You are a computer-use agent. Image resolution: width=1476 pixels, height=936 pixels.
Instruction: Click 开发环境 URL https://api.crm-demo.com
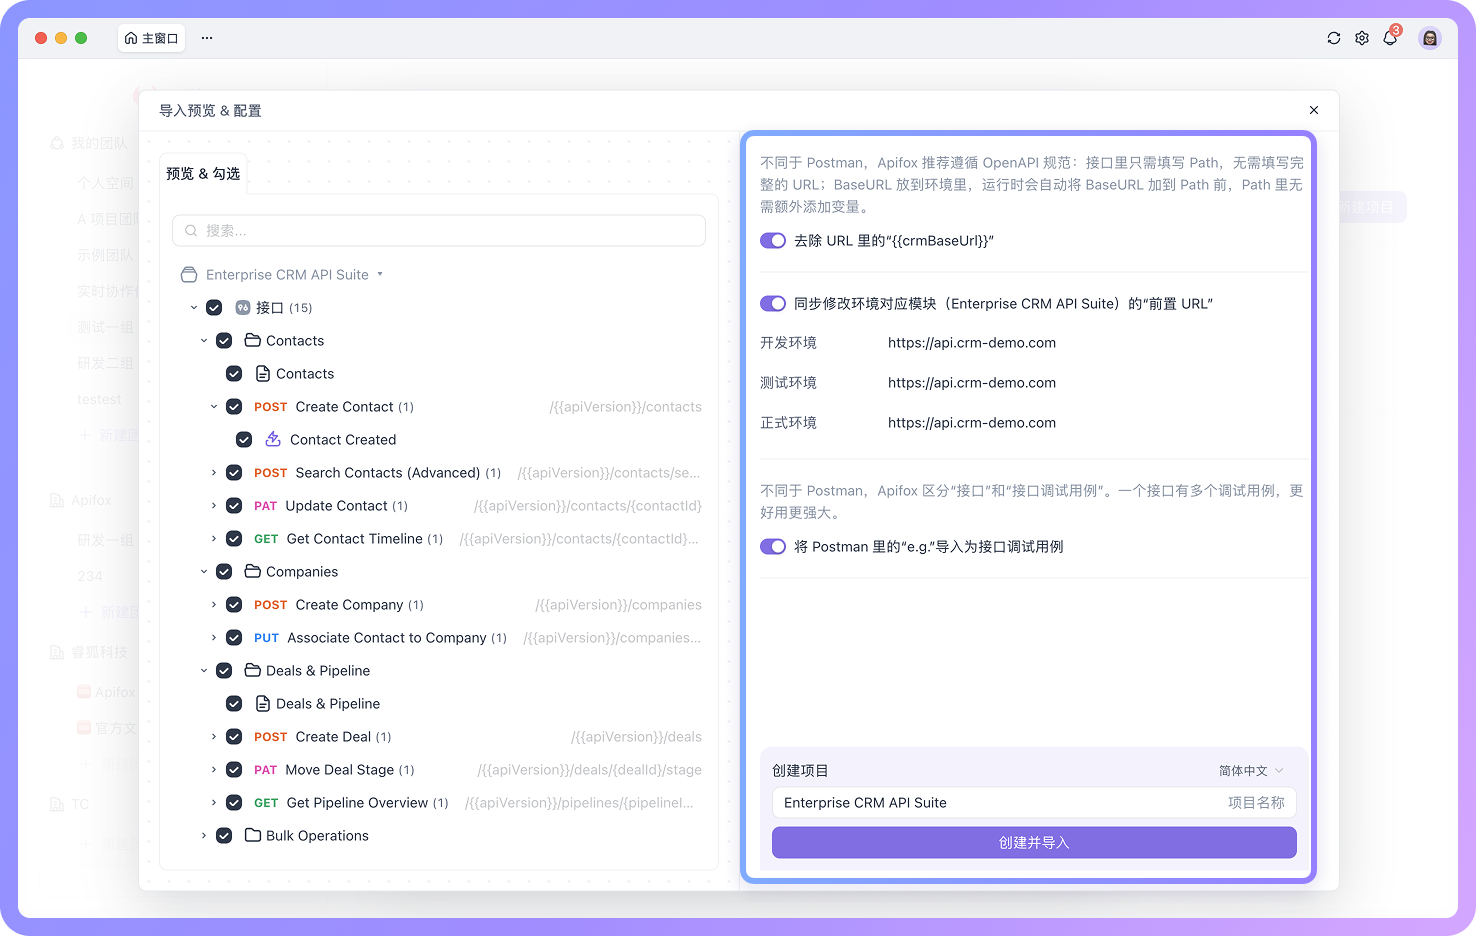click(972, 342)
